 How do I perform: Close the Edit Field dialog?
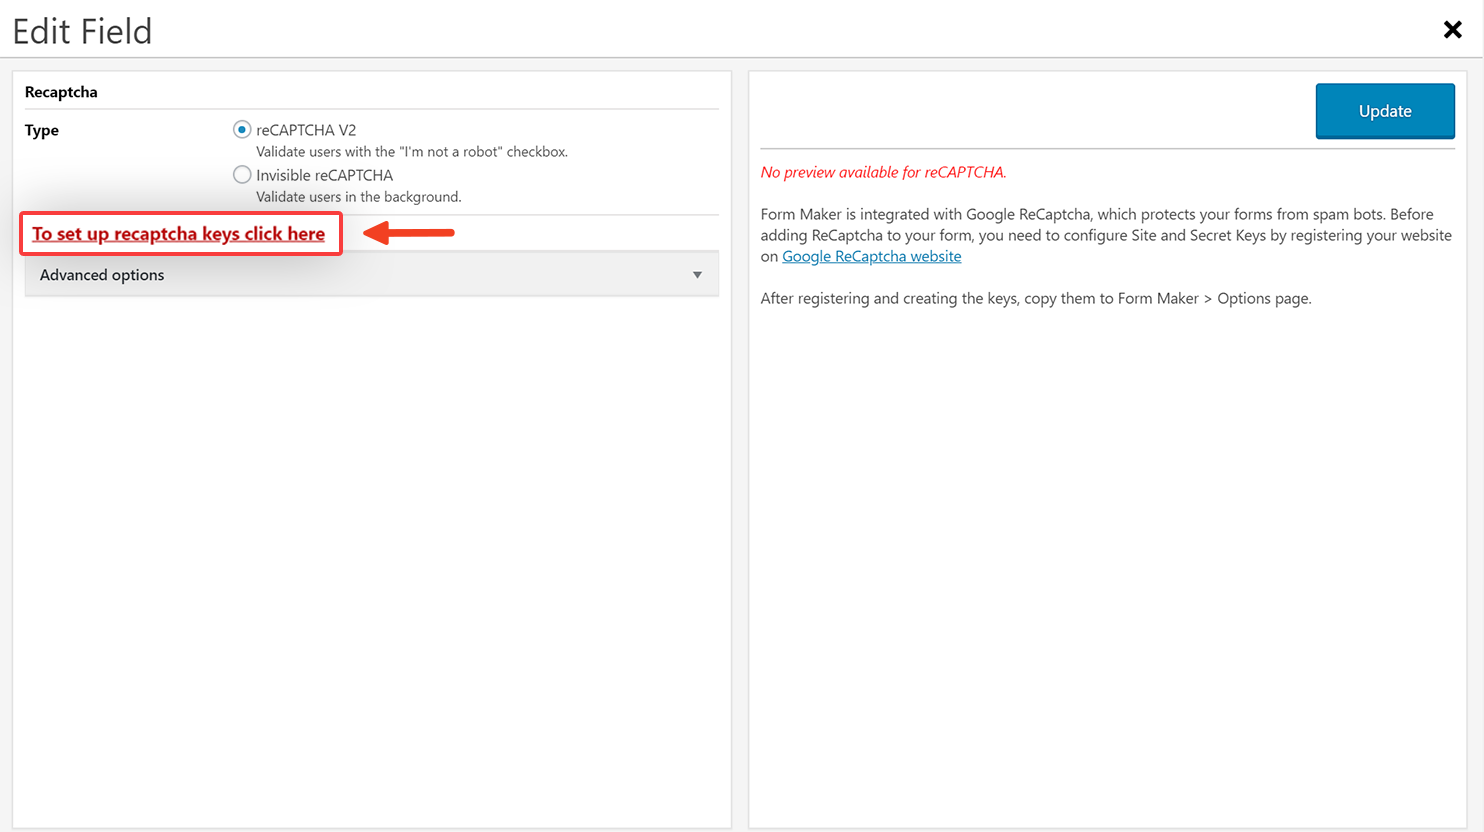click(x=1453, y=30)
